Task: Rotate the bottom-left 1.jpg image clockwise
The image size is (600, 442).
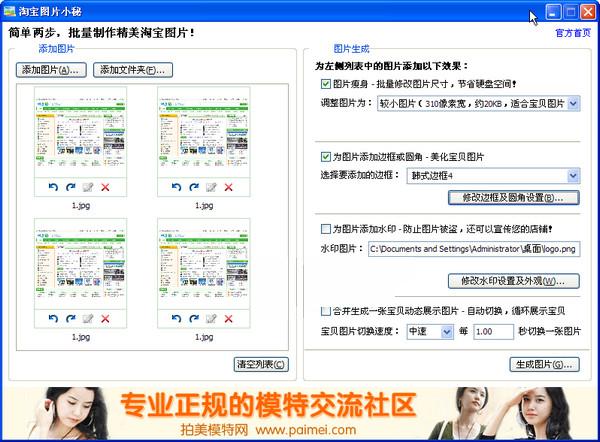Action: (x=70, y=318)
